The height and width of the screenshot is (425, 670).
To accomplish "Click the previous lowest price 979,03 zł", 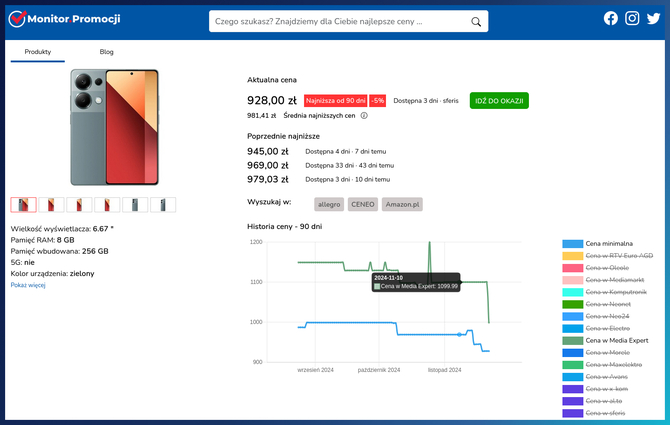I will pyautogui.click(x=268, y=179).
